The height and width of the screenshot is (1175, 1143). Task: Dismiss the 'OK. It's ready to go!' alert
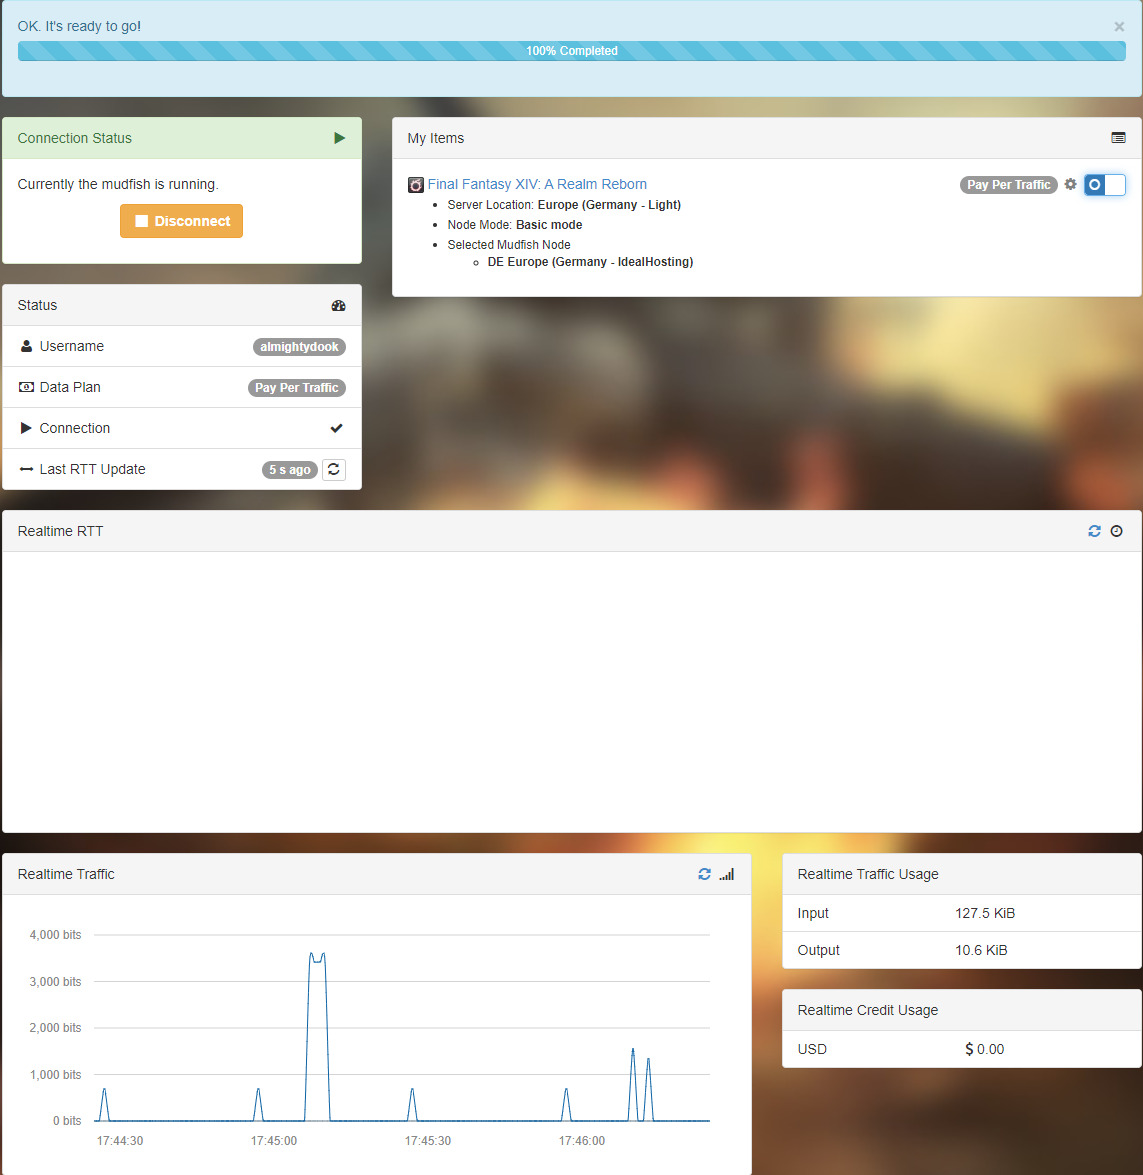1118,27
